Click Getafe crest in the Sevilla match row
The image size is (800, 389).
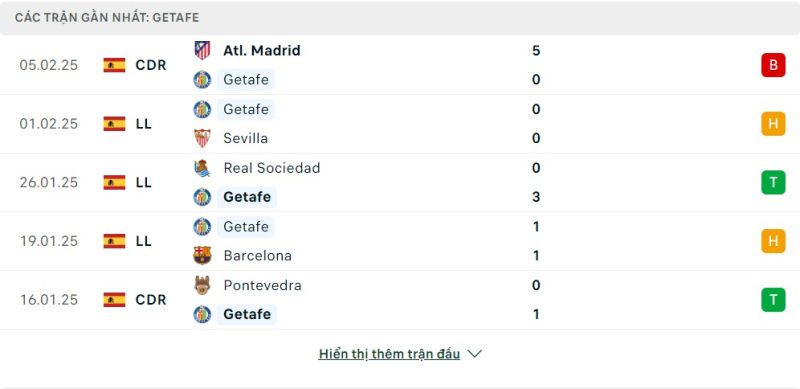pos(202,109)
